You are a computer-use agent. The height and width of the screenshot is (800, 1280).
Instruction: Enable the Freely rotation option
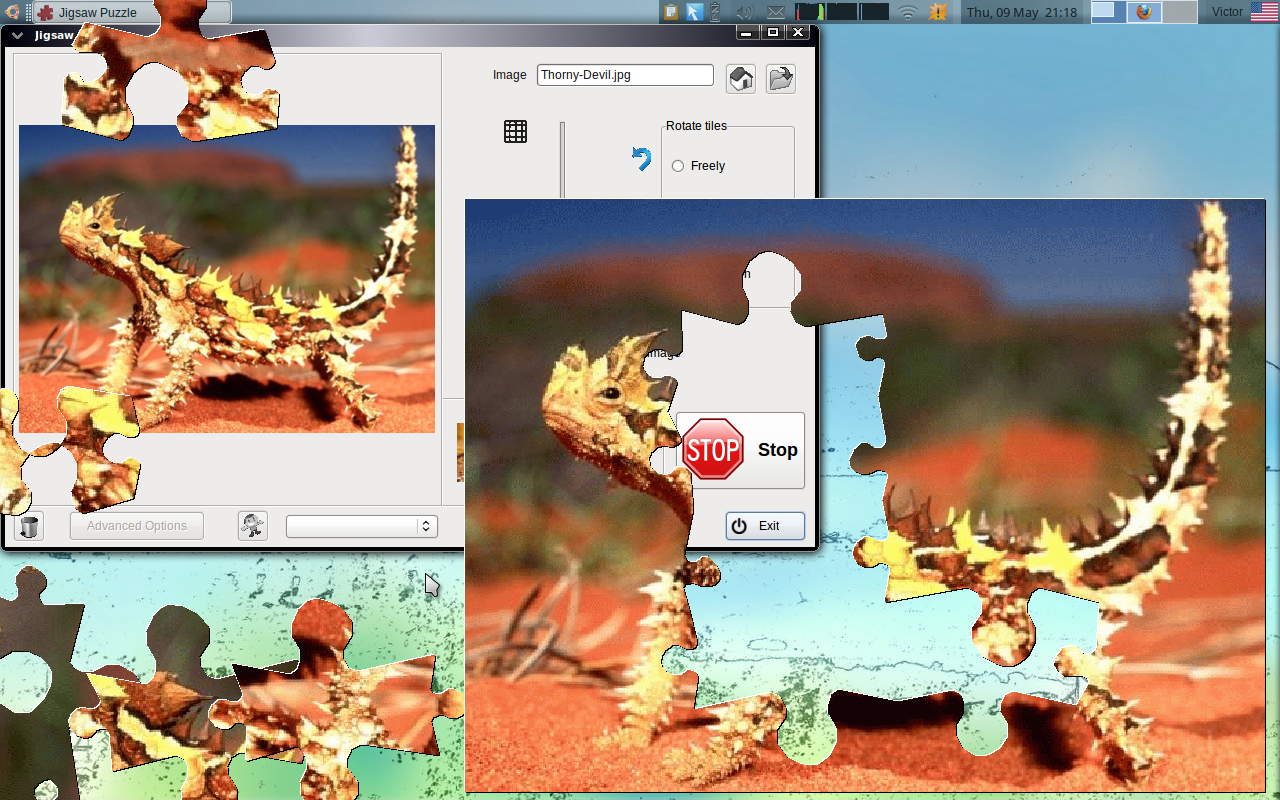pyautogui.click(x=678, y=166)
